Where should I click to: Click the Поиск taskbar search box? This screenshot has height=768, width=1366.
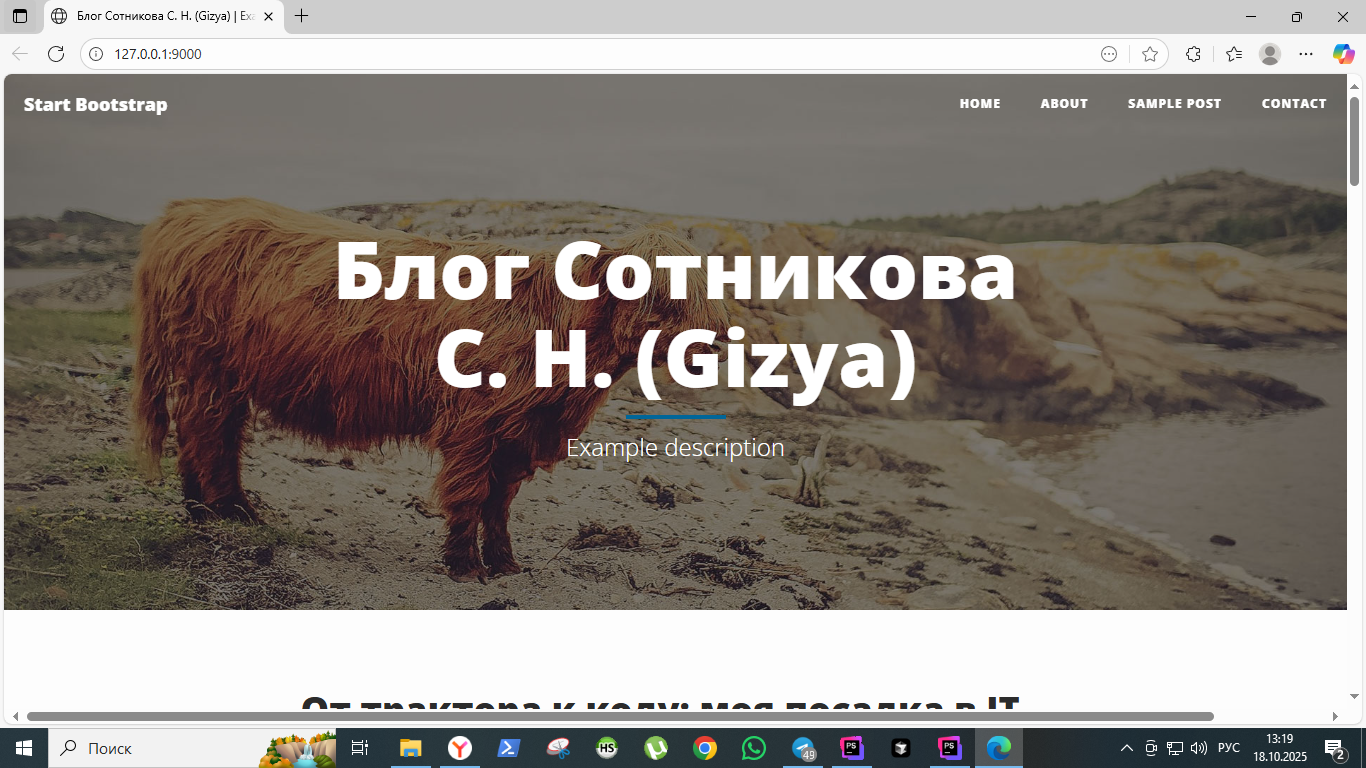click(192, 748)
